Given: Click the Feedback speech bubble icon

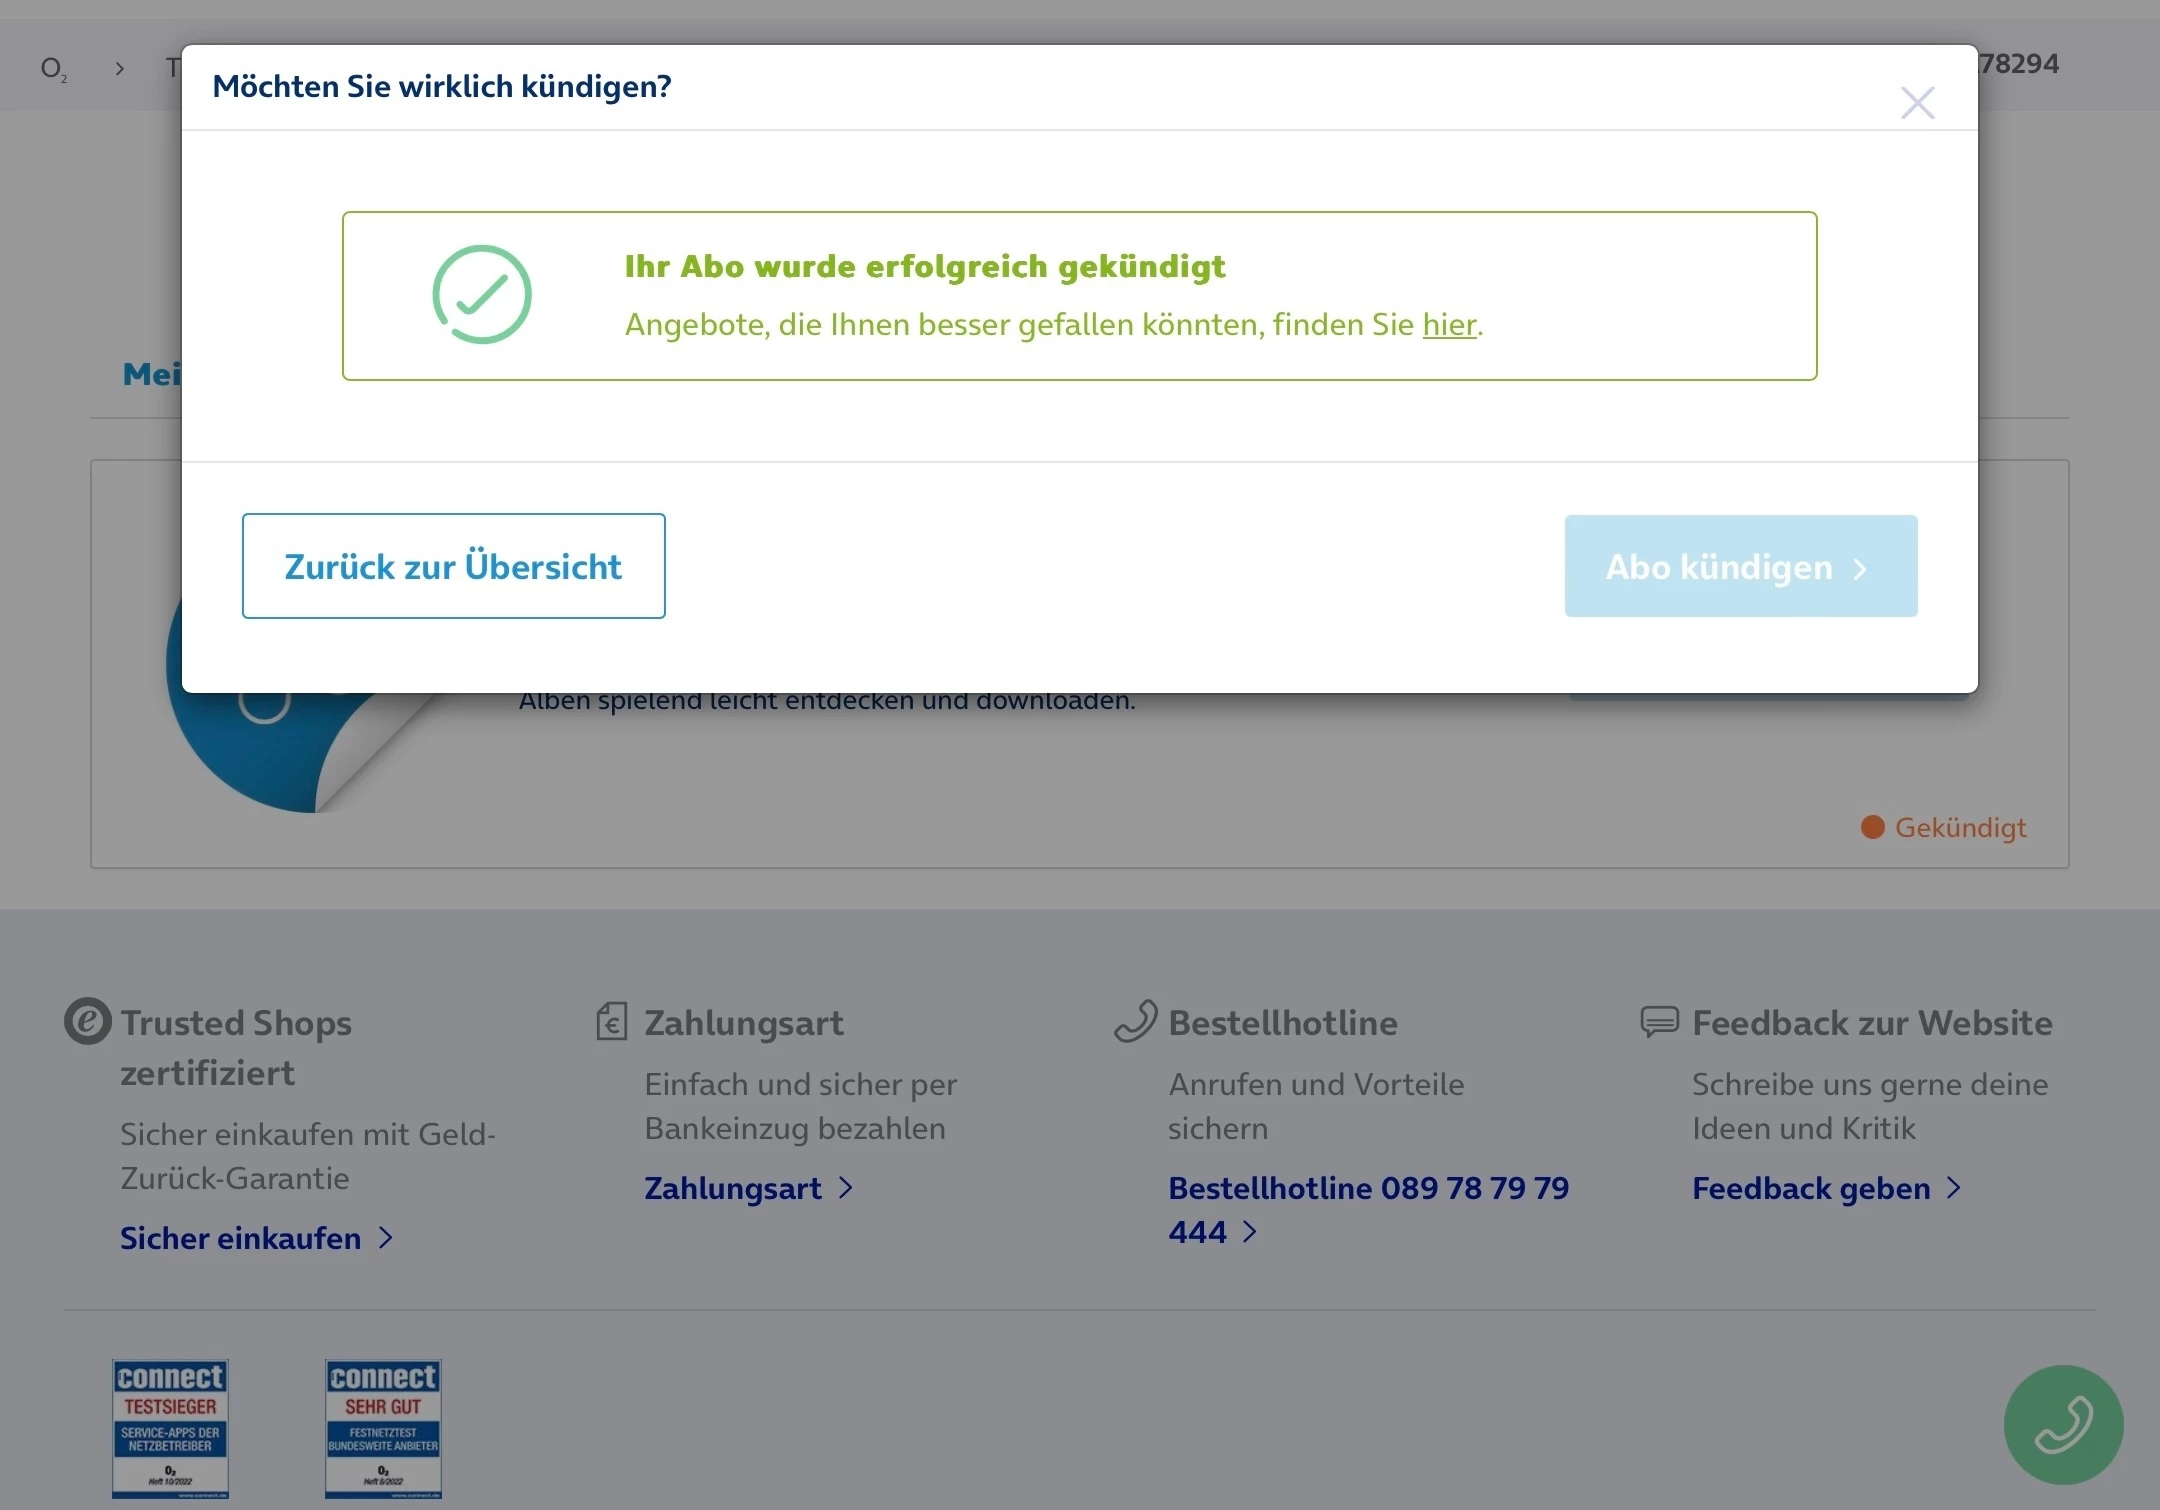Looking at the screenshot, I should (1659, 1022).
